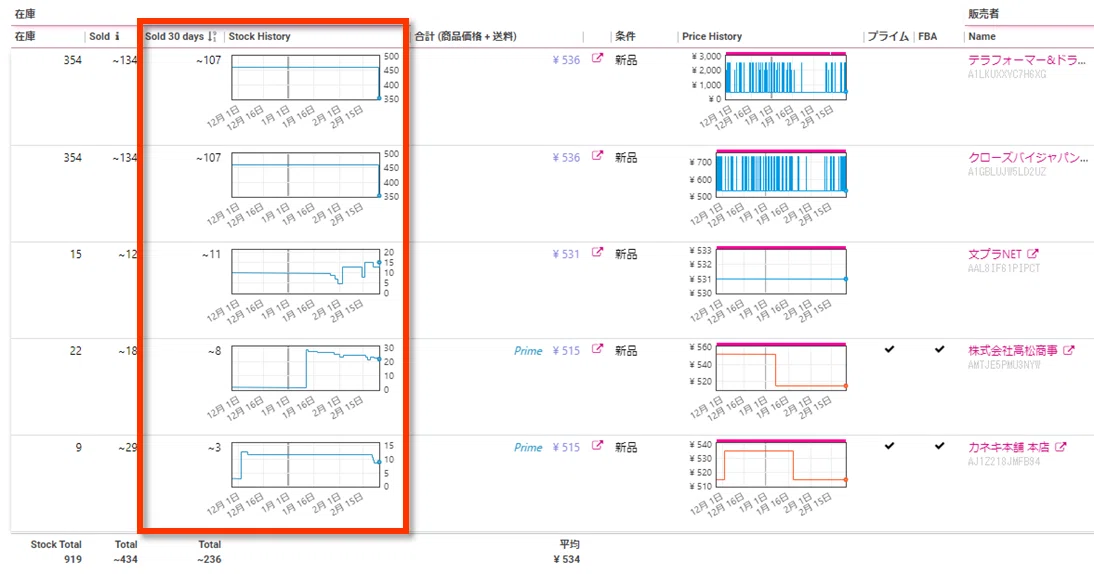
Task: Open the external link icon after 株式会社高松商事
Action: coord(1069,350)
